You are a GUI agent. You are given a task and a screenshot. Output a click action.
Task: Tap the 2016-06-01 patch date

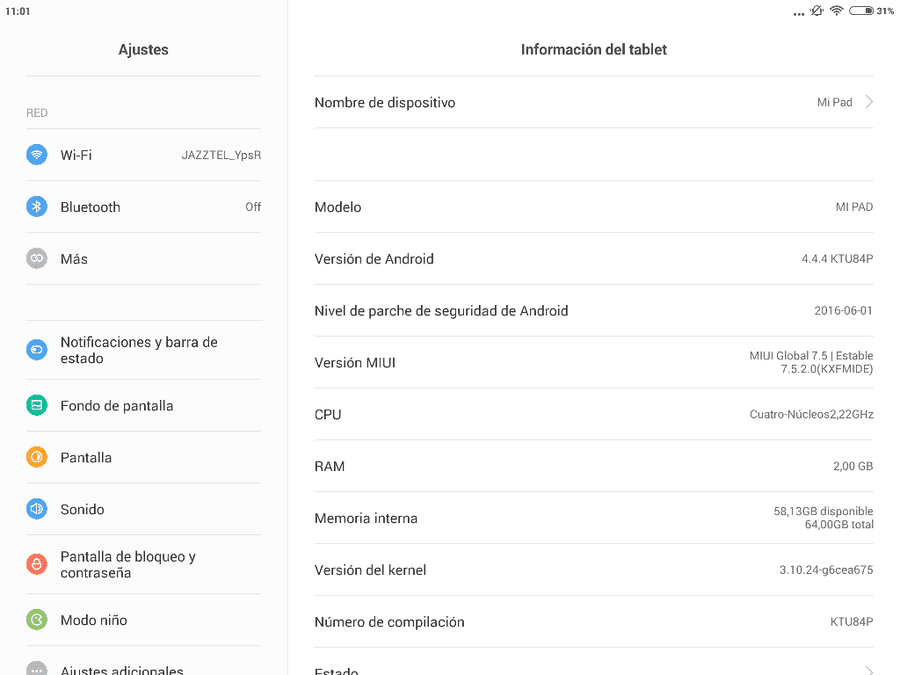pyautogui.click(x=843, y=311)
